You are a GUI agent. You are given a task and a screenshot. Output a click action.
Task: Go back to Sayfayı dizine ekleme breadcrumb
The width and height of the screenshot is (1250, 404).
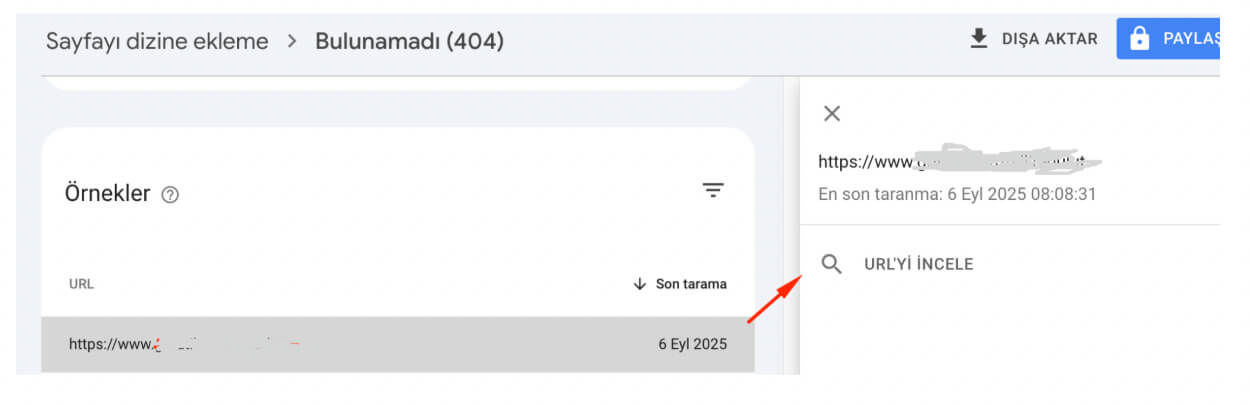pos(157,41)
